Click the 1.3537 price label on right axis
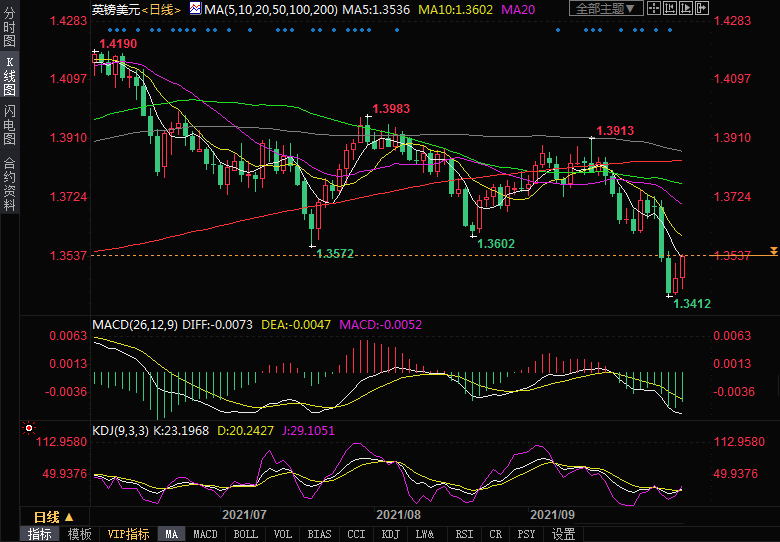This screenshot has height=542, width=780. 733,256
